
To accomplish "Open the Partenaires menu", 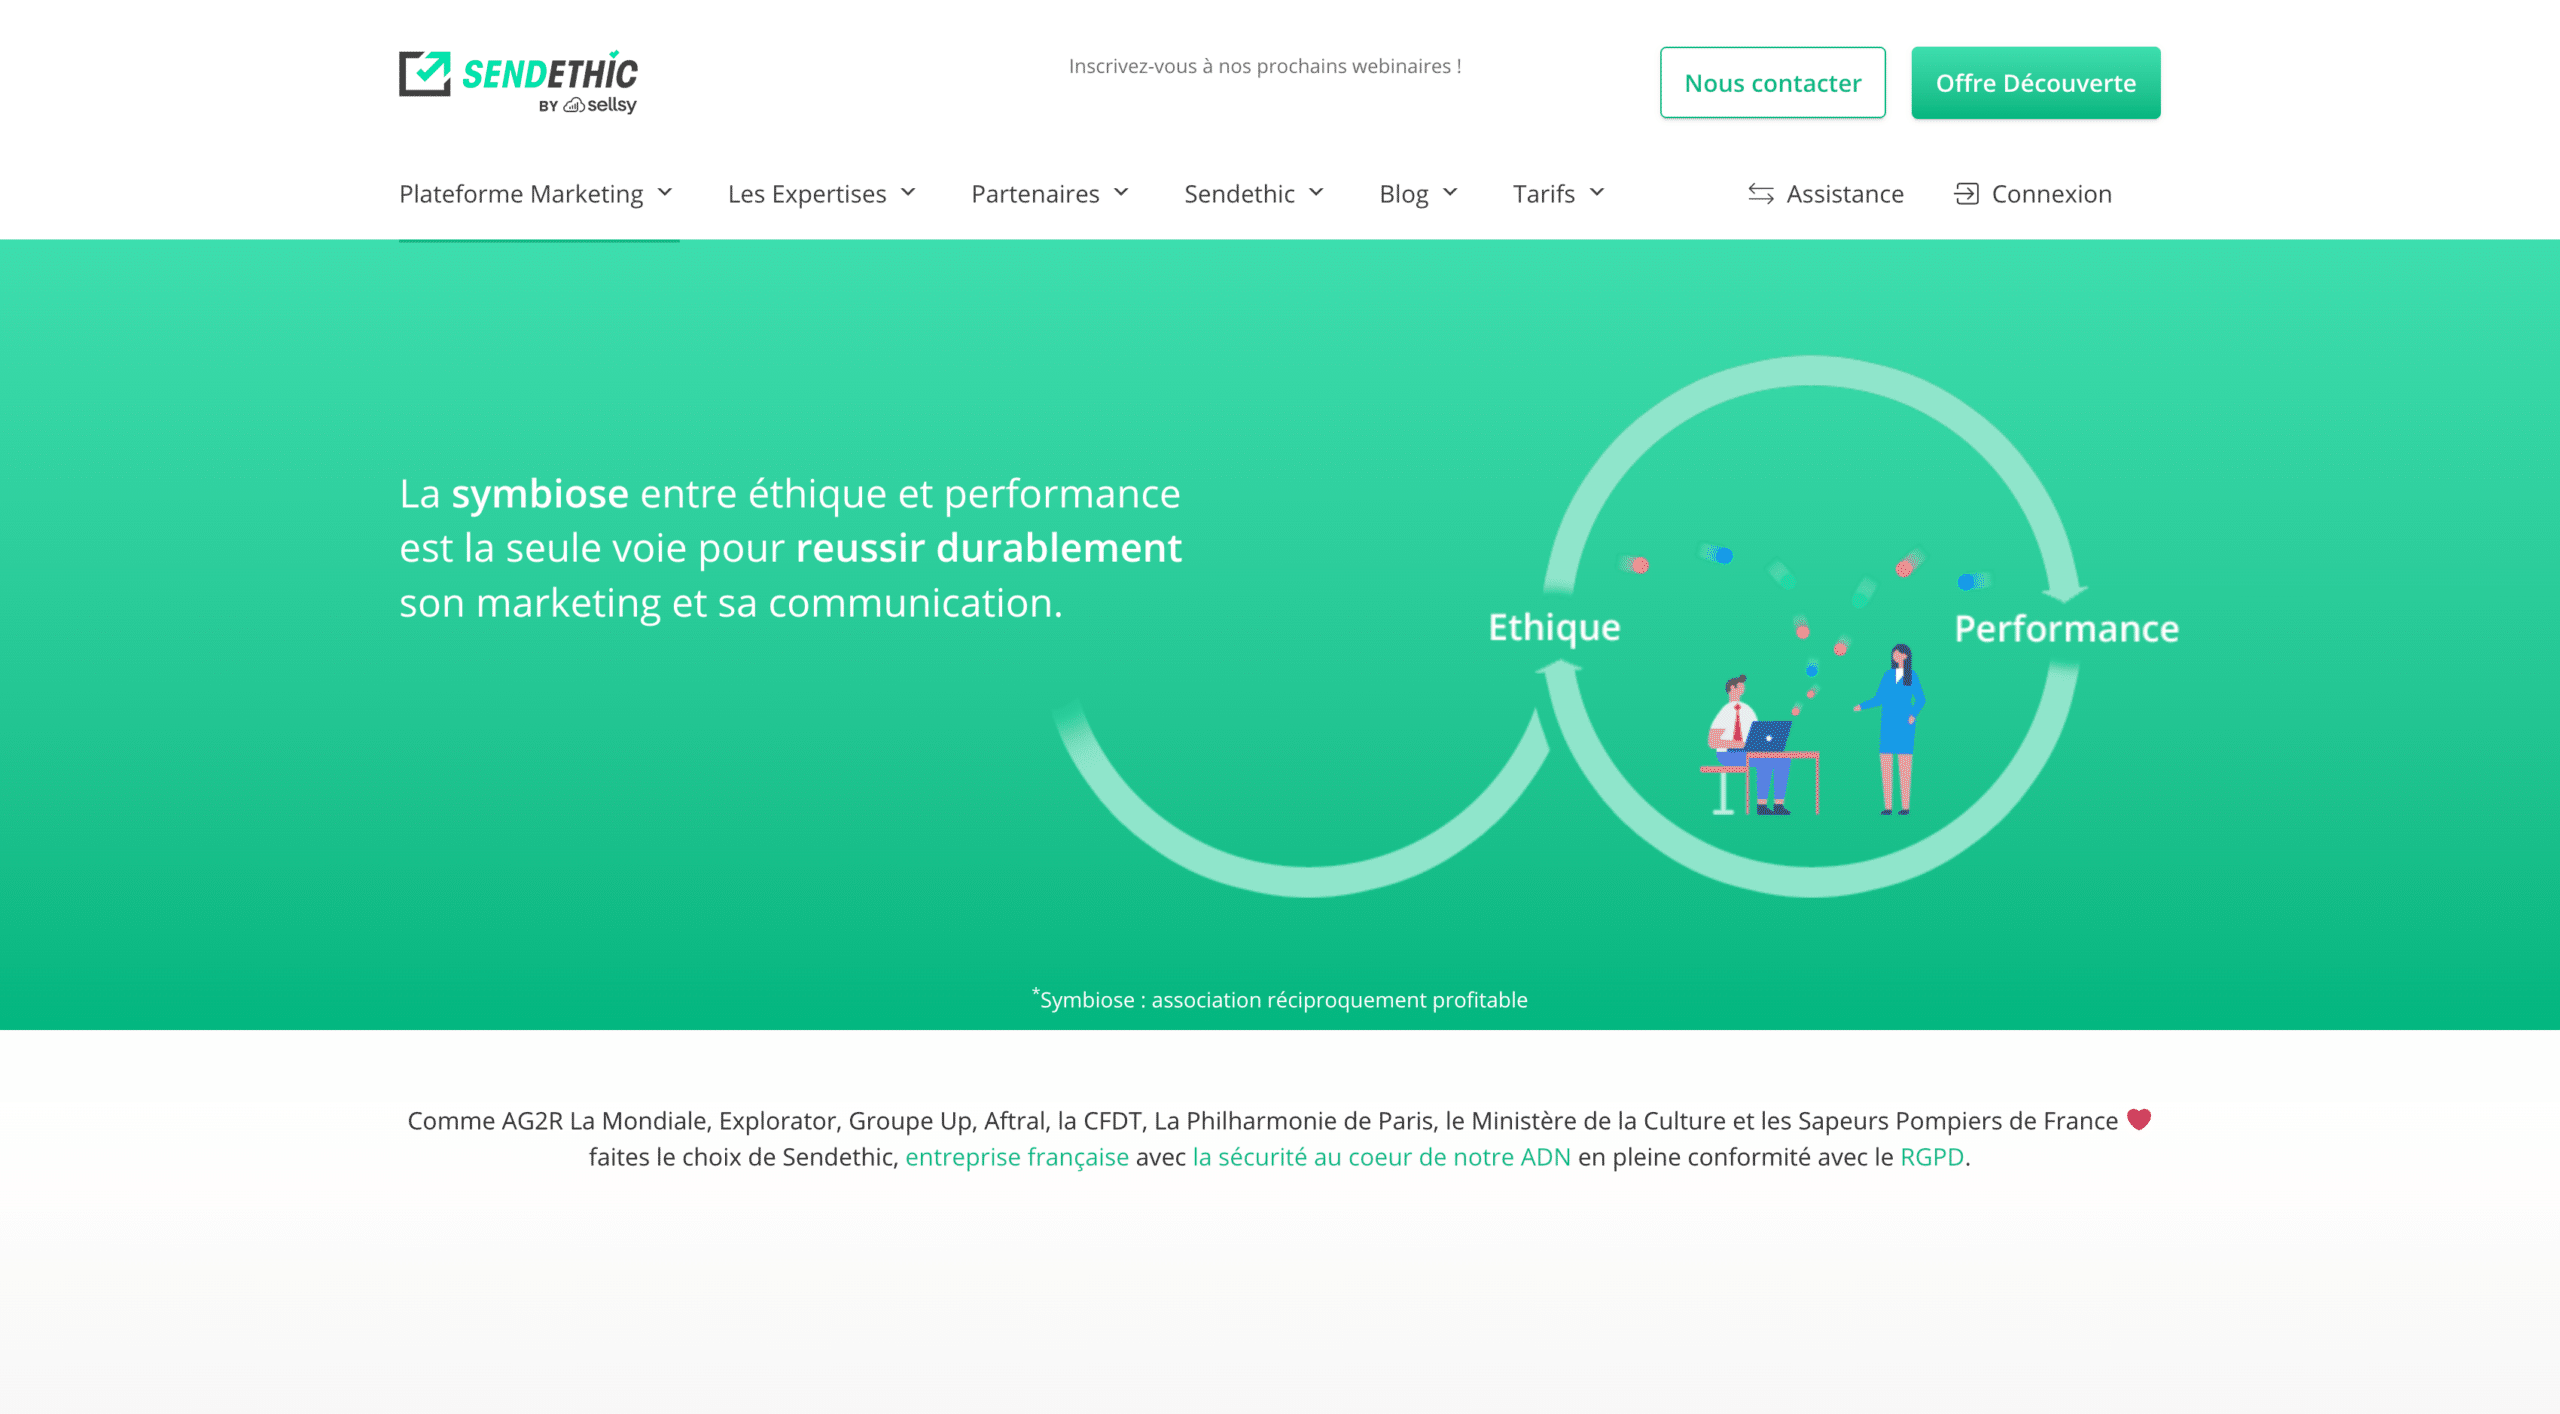I will (1035, 194).
